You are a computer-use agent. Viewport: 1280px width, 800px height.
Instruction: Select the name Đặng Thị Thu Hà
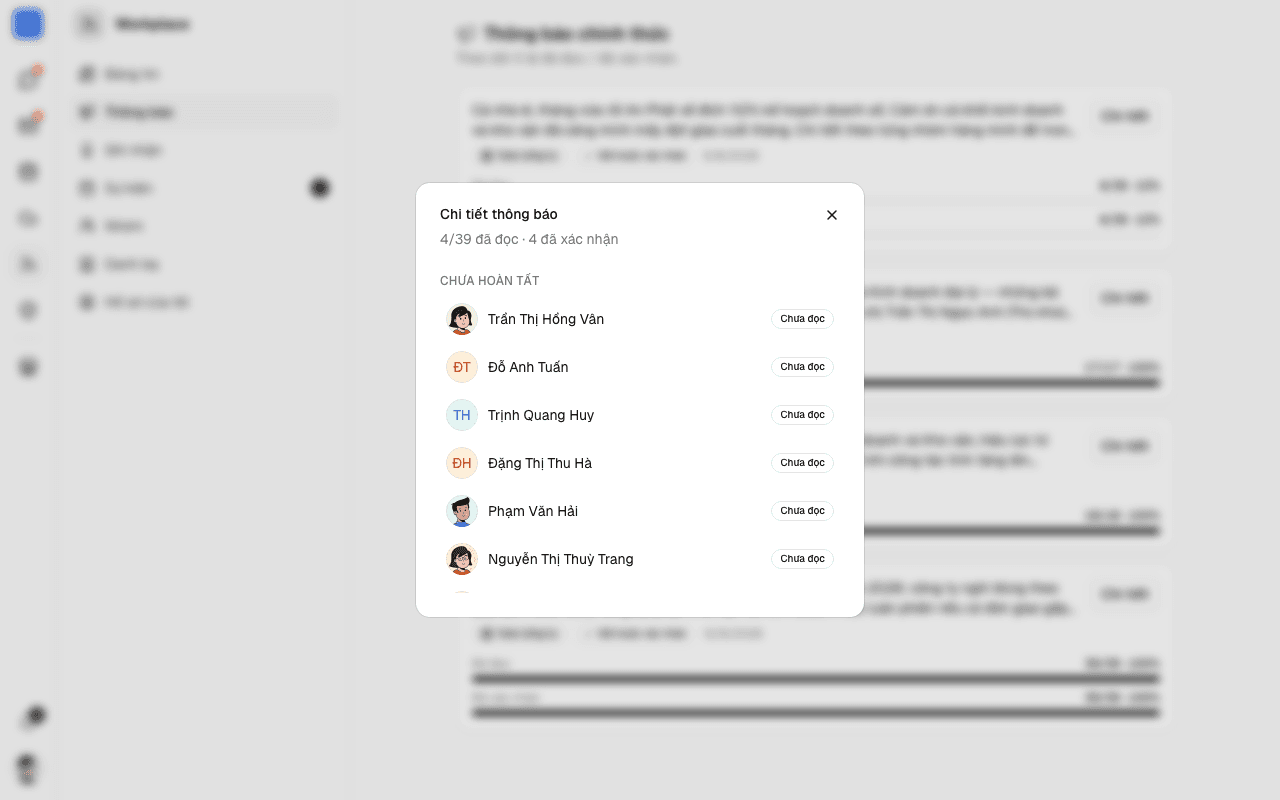[540, 463]
